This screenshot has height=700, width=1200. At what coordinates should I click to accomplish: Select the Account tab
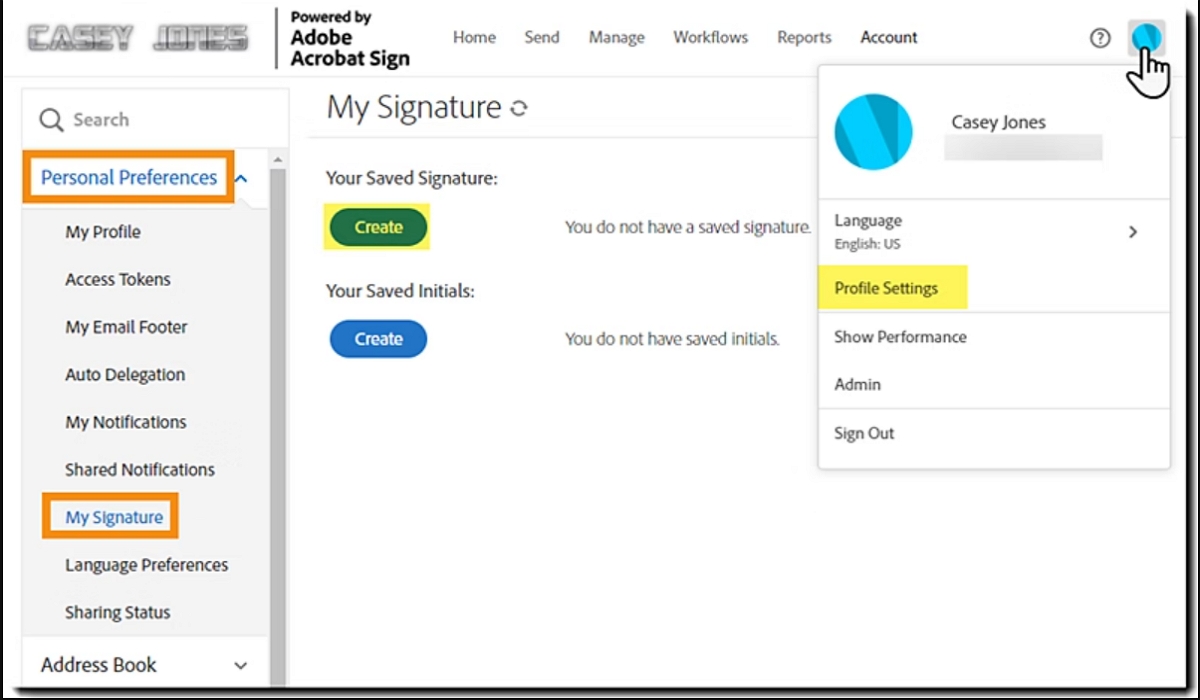tap(889, 37)
